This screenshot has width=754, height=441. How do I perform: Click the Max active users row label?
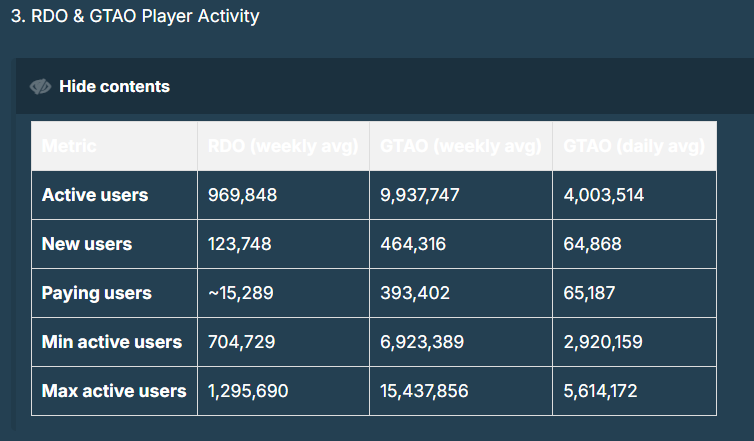click(x=114, y=391)
